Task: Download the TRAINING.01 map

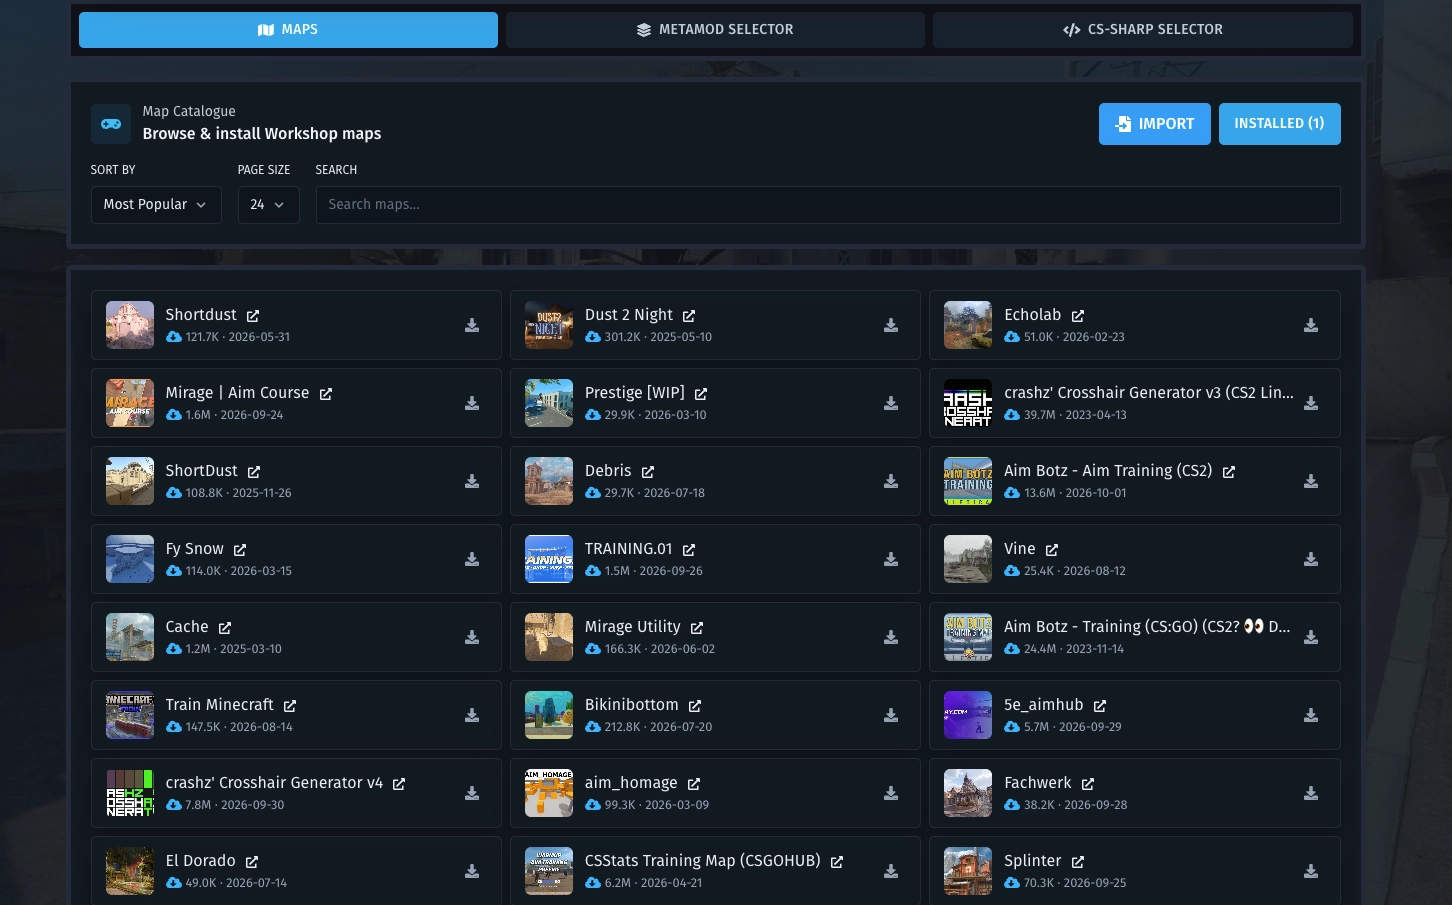Action: 891,559
